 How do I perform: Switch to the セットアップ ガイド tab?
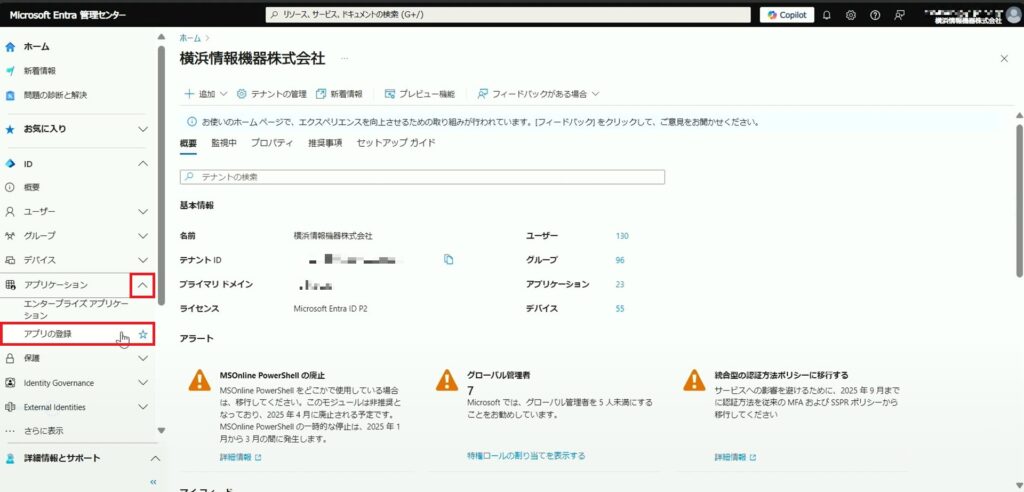coord(396,143)
